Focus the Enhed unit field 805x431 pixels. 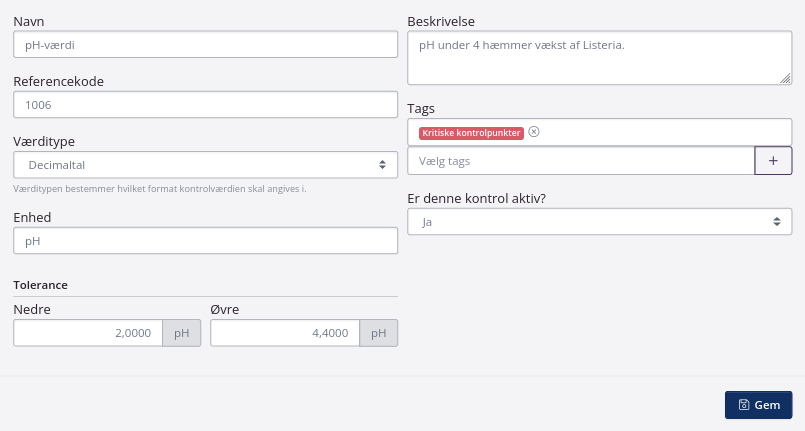coord(206,241)
